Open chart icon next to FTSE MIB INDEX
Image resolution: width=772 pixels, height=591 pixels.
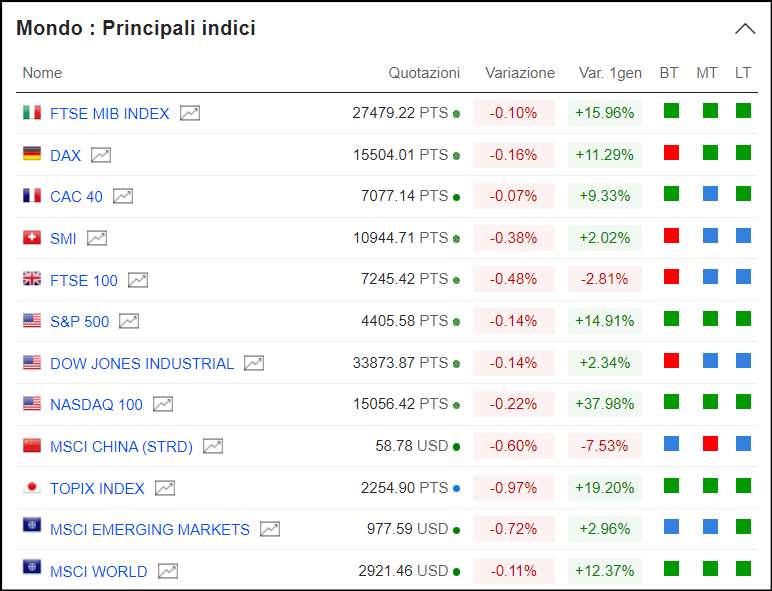click(190, 113)
